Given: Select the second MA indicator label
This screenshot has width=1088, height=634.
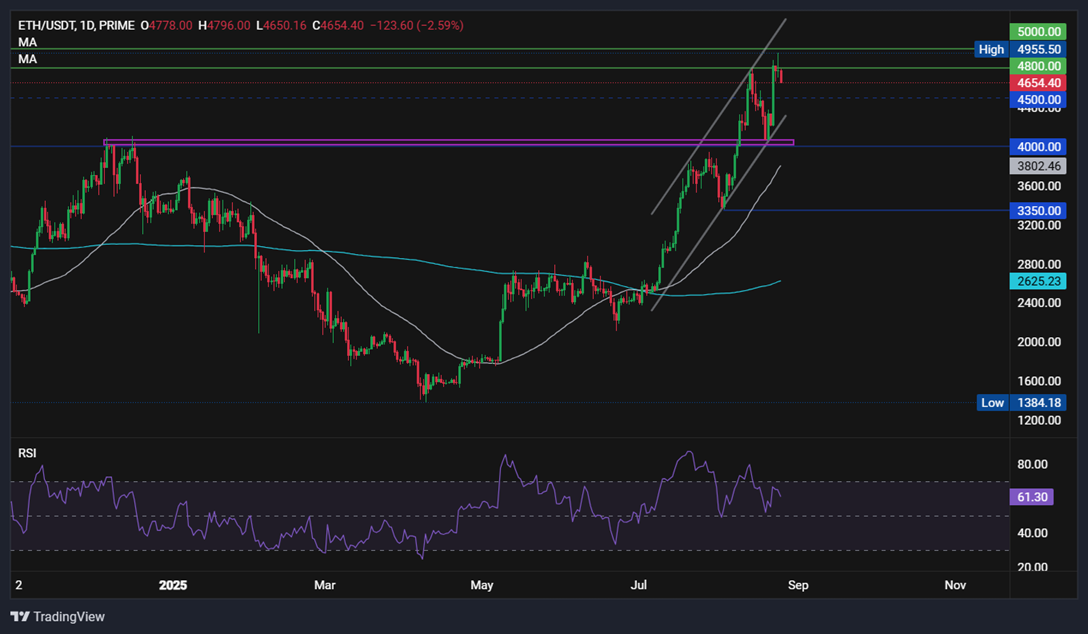Looking at the screenshot, I should (x=28, y=59).
